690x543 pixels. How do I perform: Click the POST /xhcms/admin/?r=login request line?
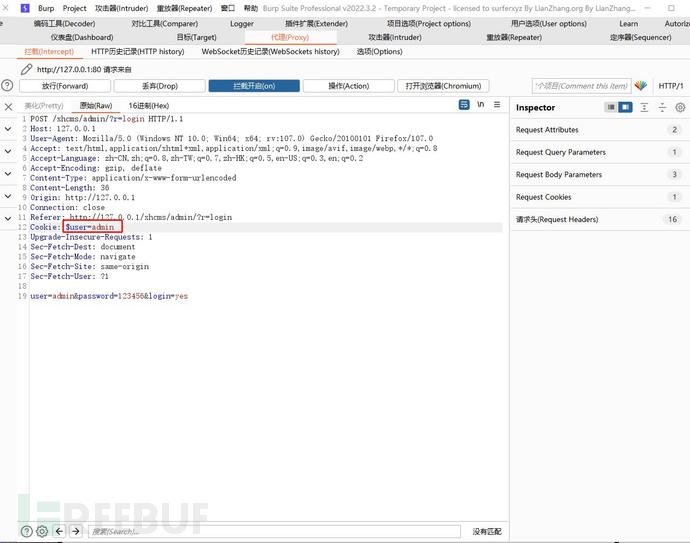(x=106, y=119)
